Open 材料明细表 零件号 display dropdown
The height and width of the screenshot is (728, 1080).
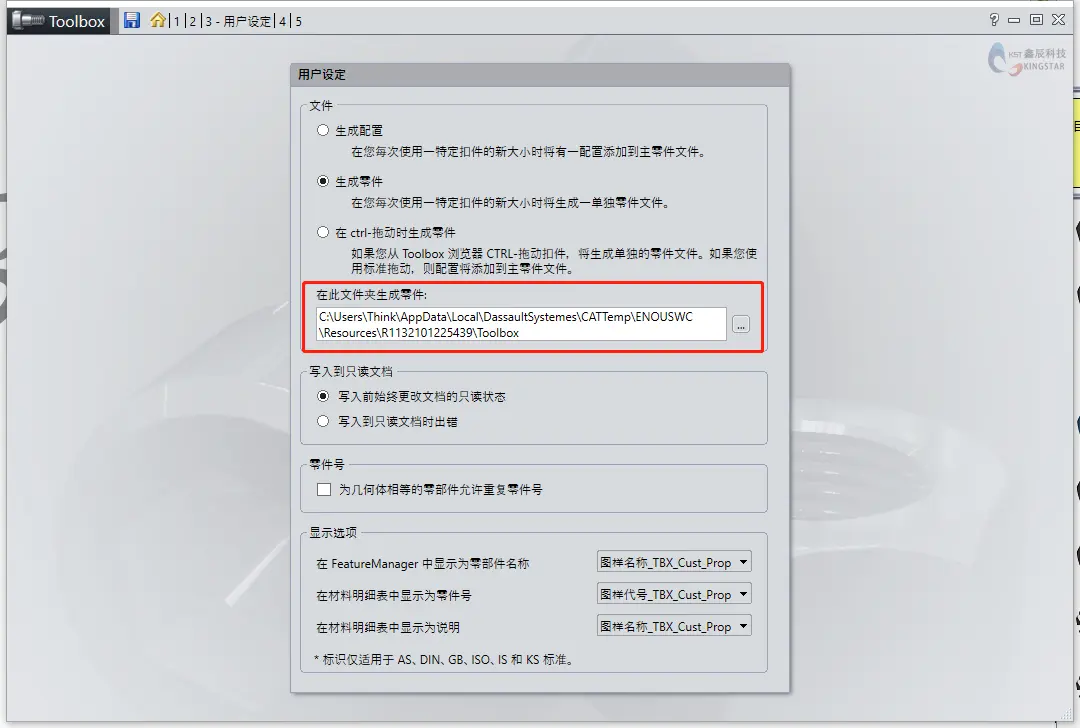tap(674, 594)
